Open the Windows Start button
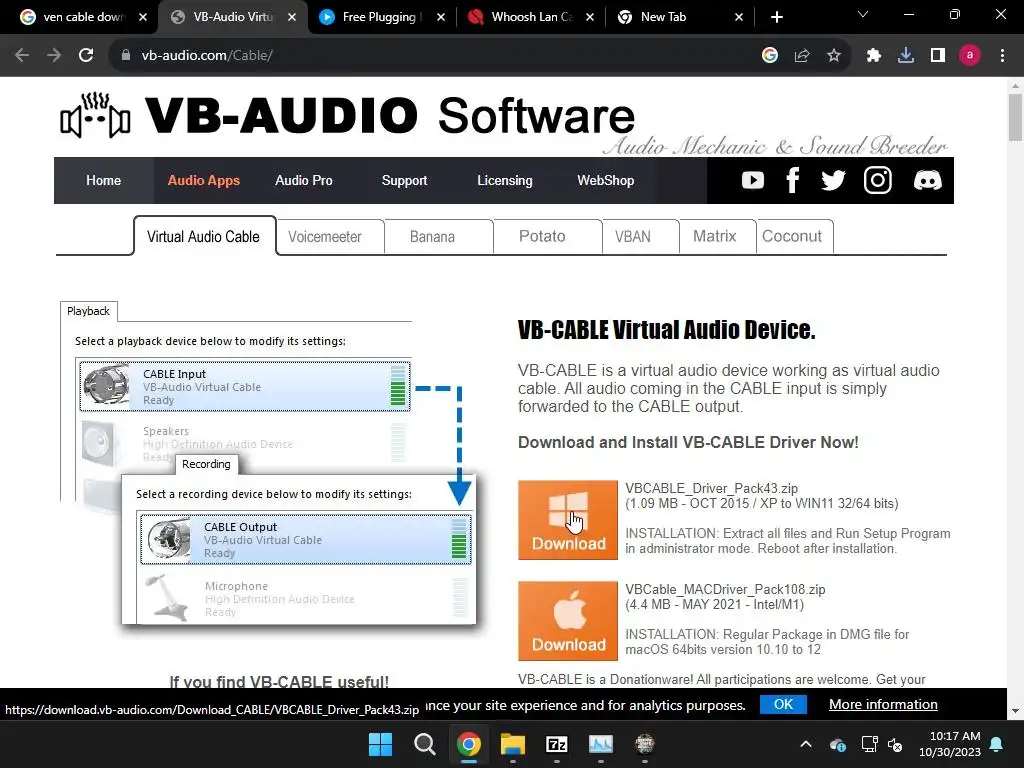The image size is (1024, 768). (x=380, y=744)
